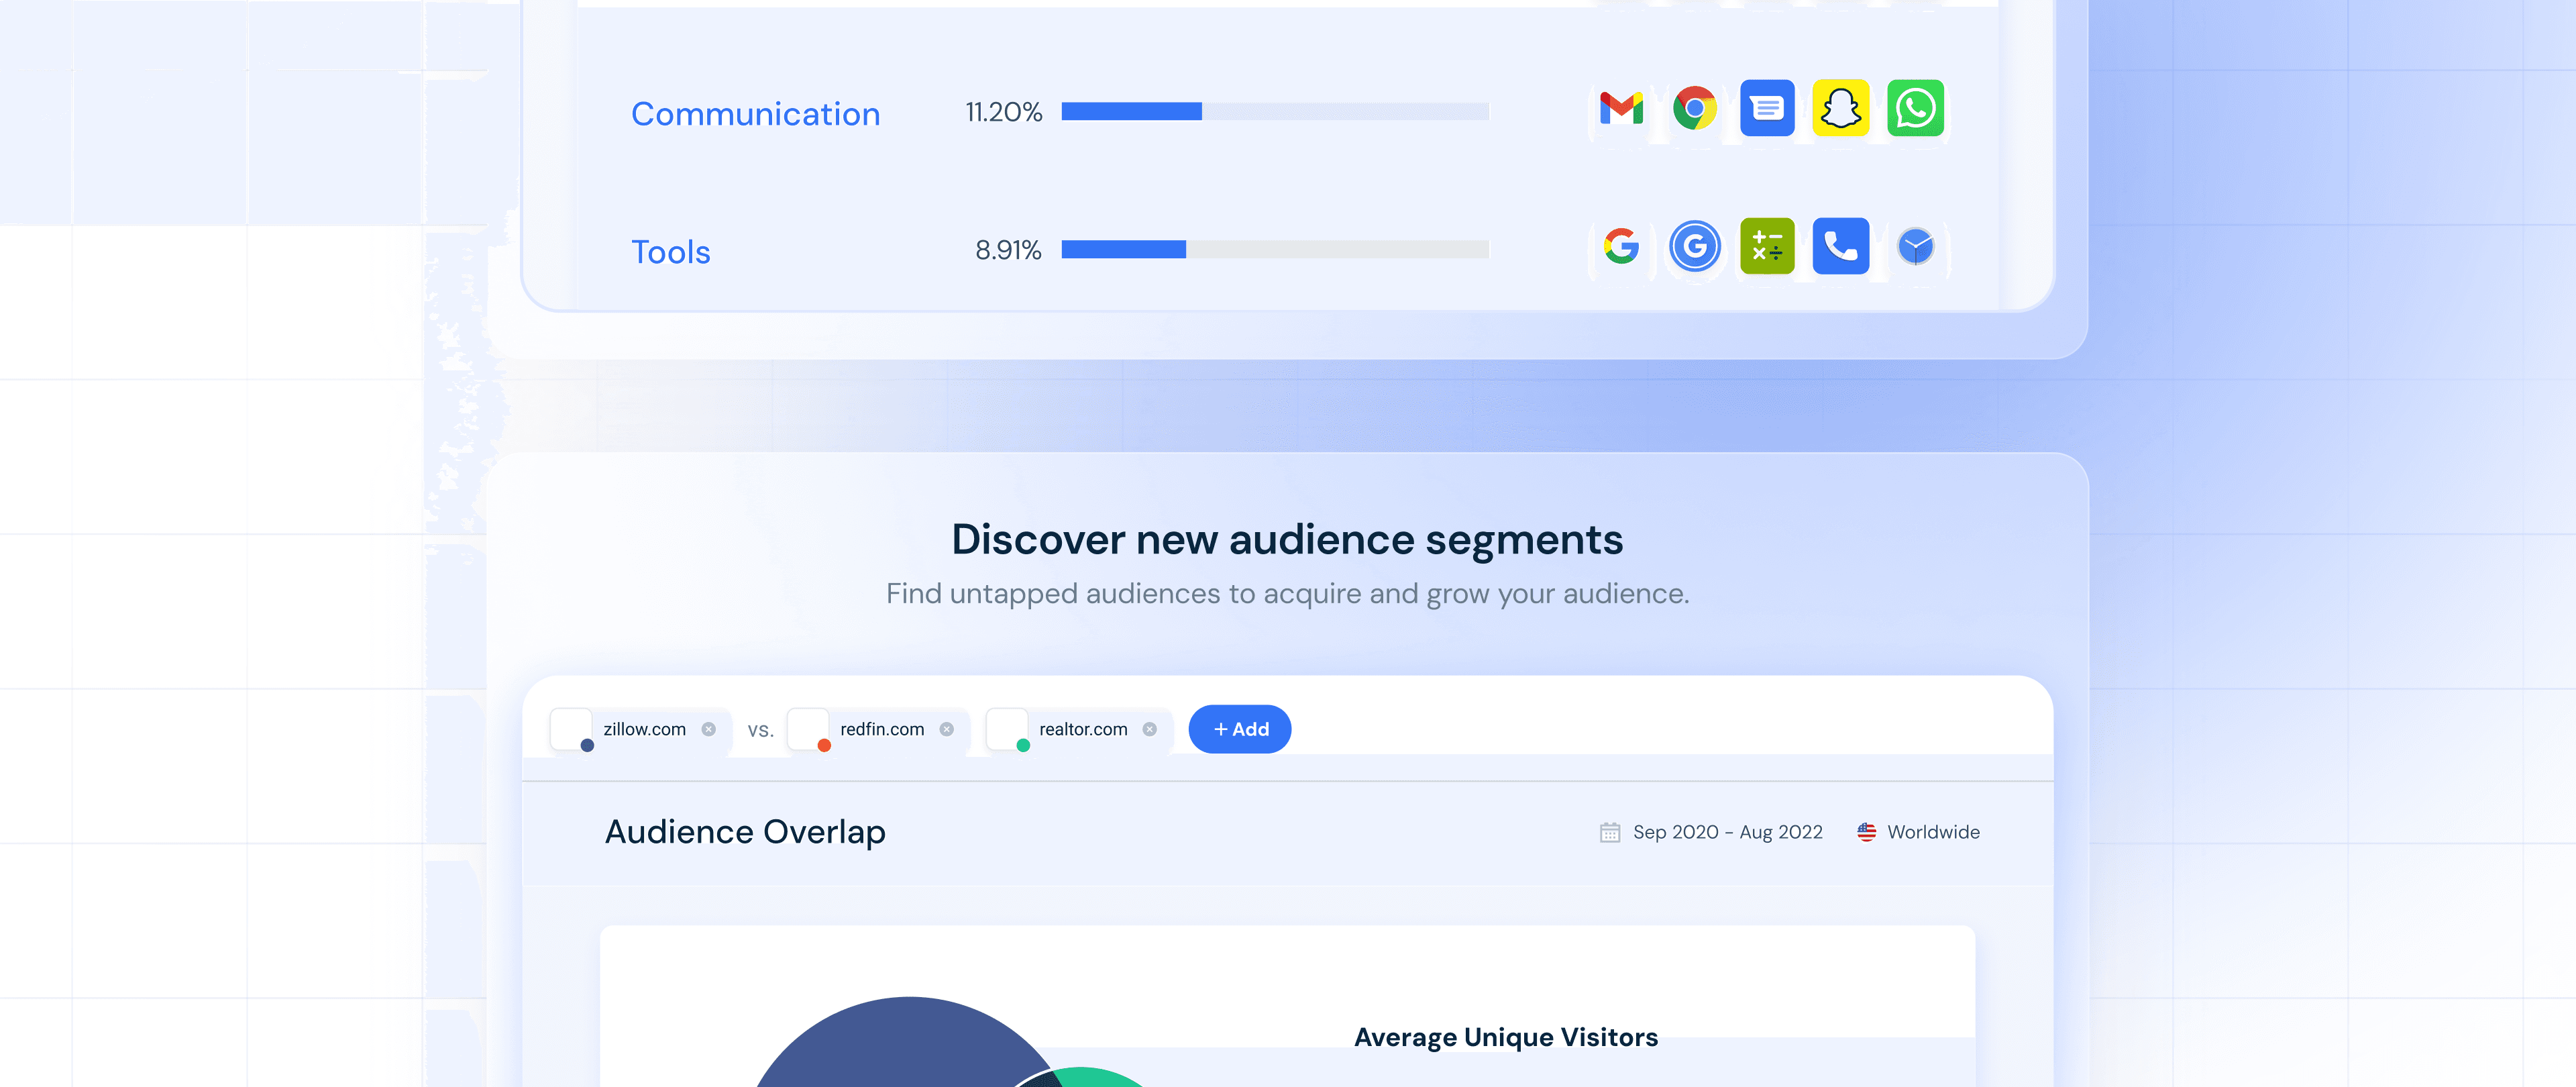
Task: Click the blue Messages app icon
Action: [1767, 108]
